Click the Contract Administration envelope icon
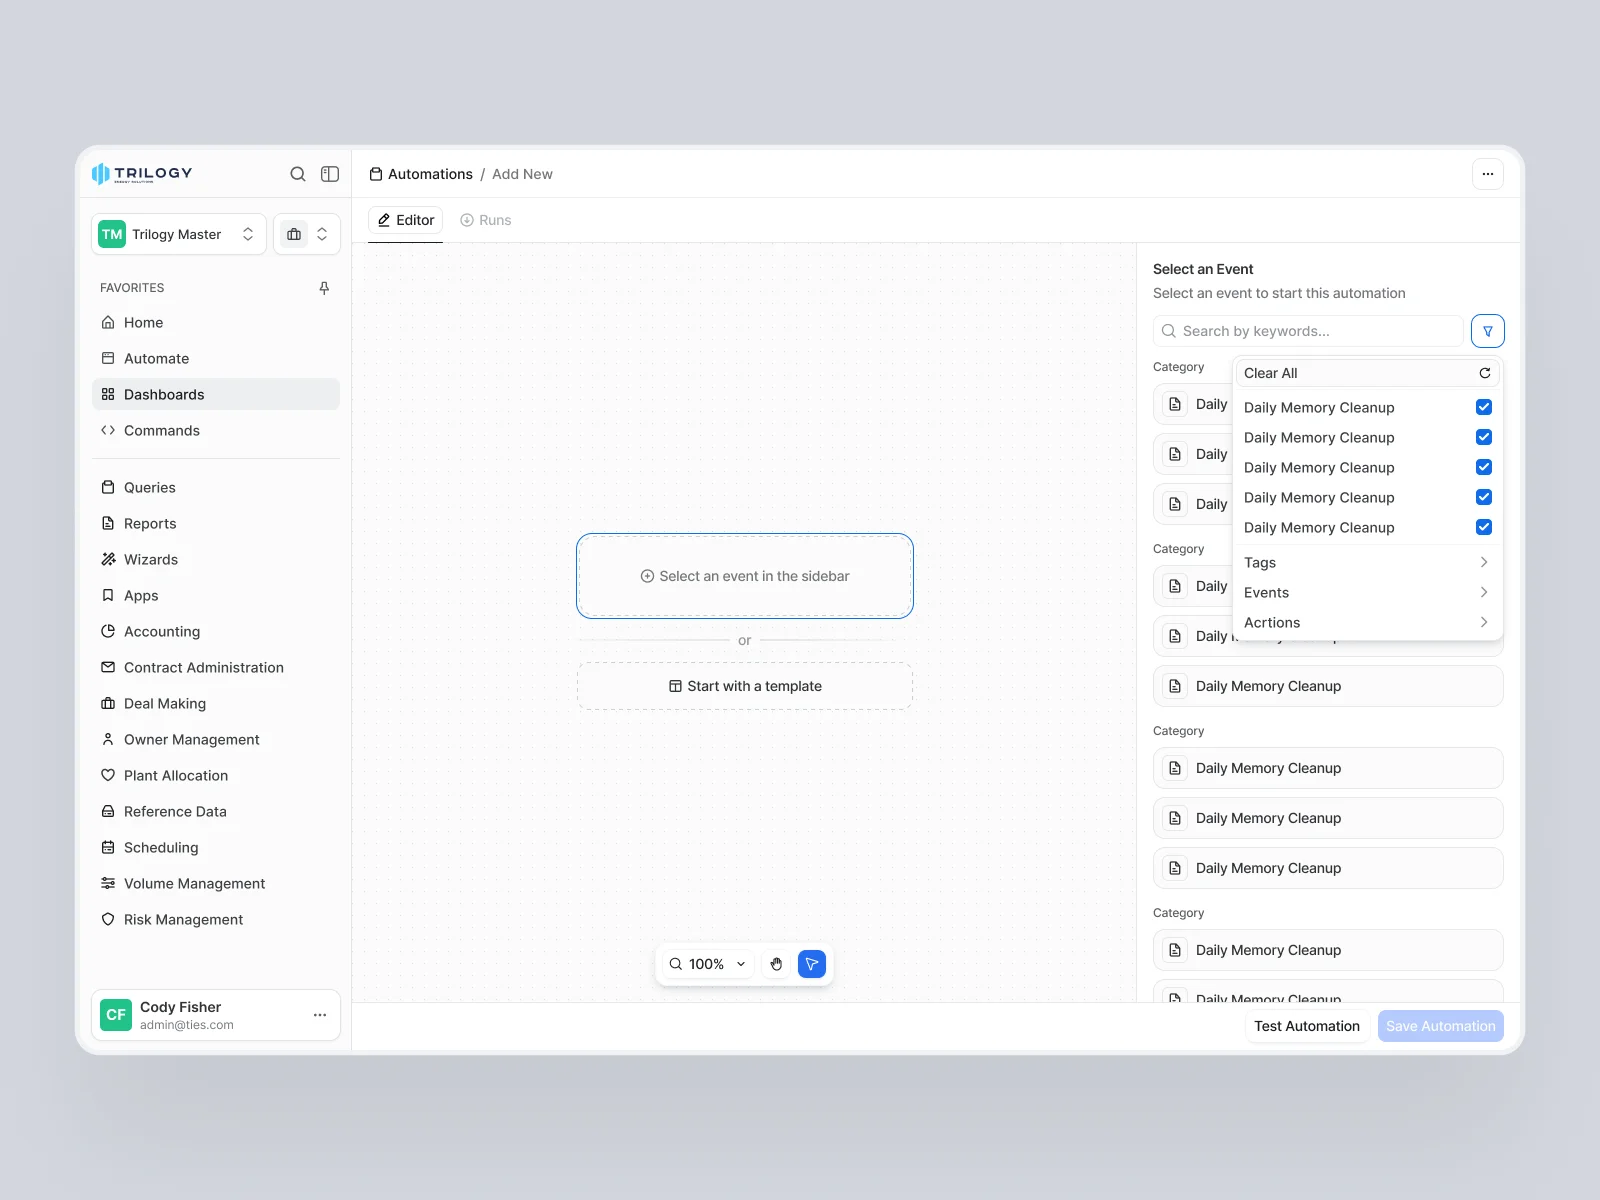Image resolution: width=1600 pixels, height=1200 pixels. pos(108,667)
